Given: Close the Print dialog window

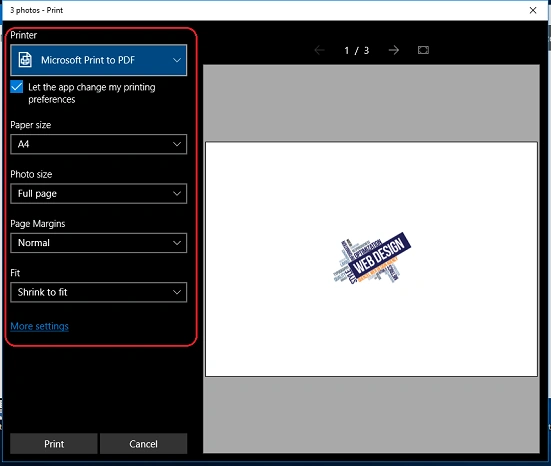Looking at the screenshot, I should tap(533, 10).
